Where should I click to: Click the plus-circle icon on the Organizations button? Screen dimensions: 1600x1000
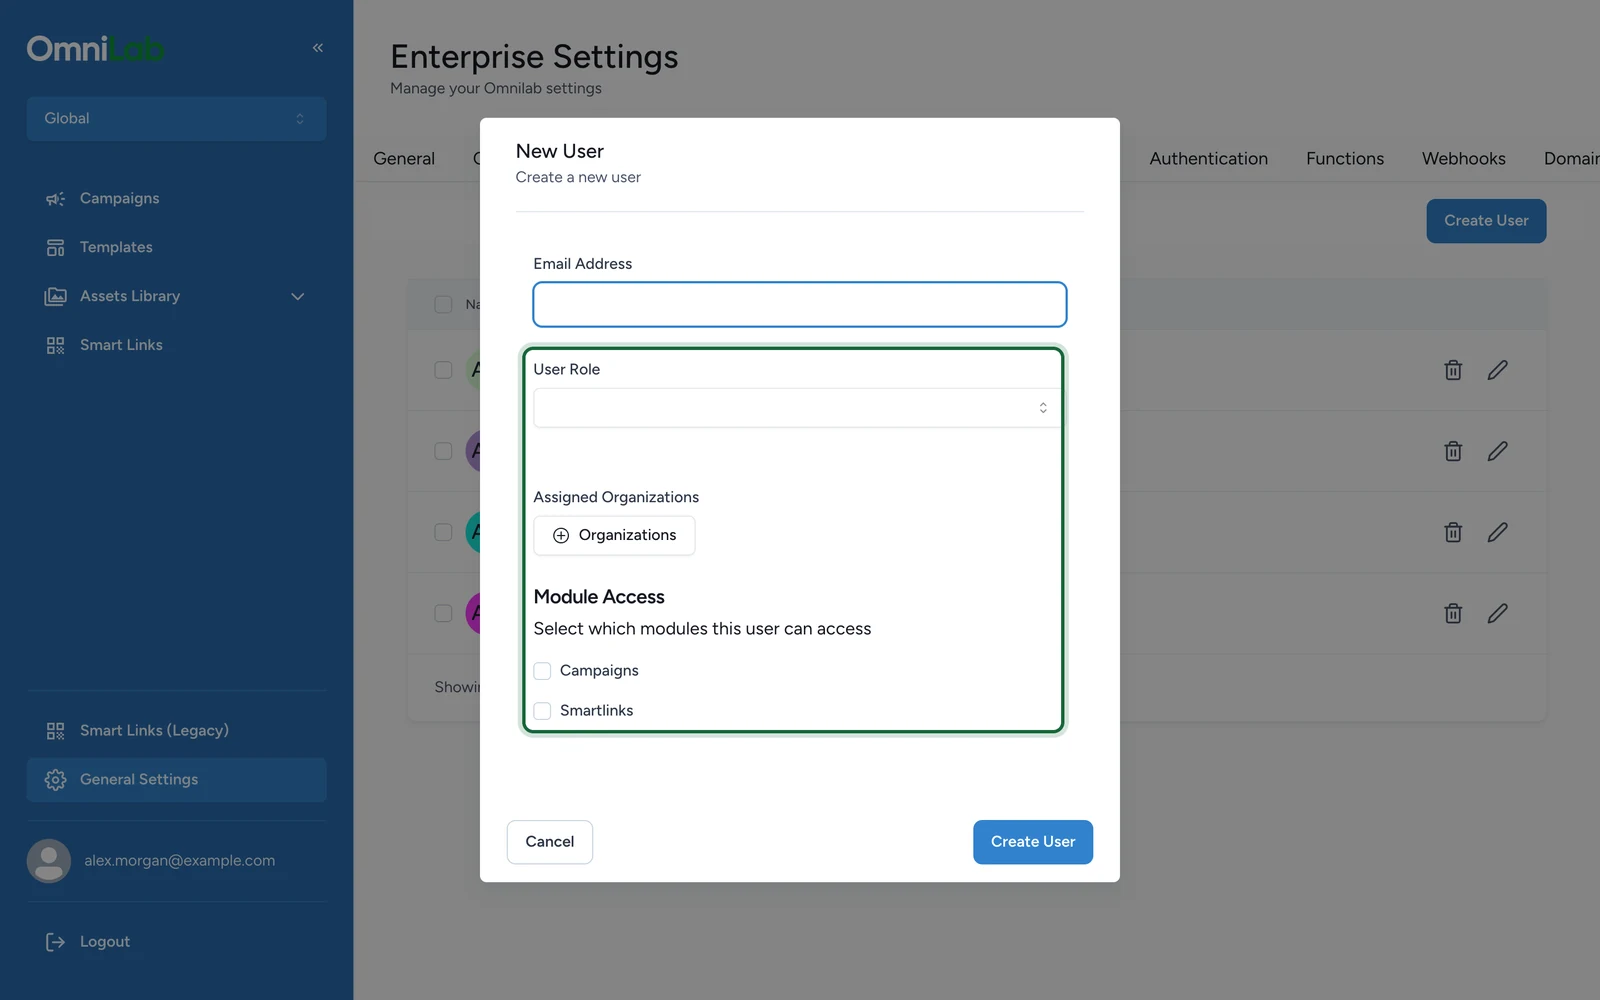pos(561,536)
